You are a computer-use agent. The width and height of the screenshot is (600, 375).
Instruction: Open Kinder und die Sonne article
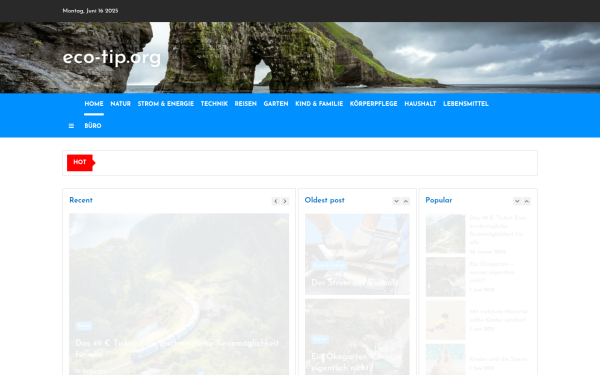pos(498,359)
